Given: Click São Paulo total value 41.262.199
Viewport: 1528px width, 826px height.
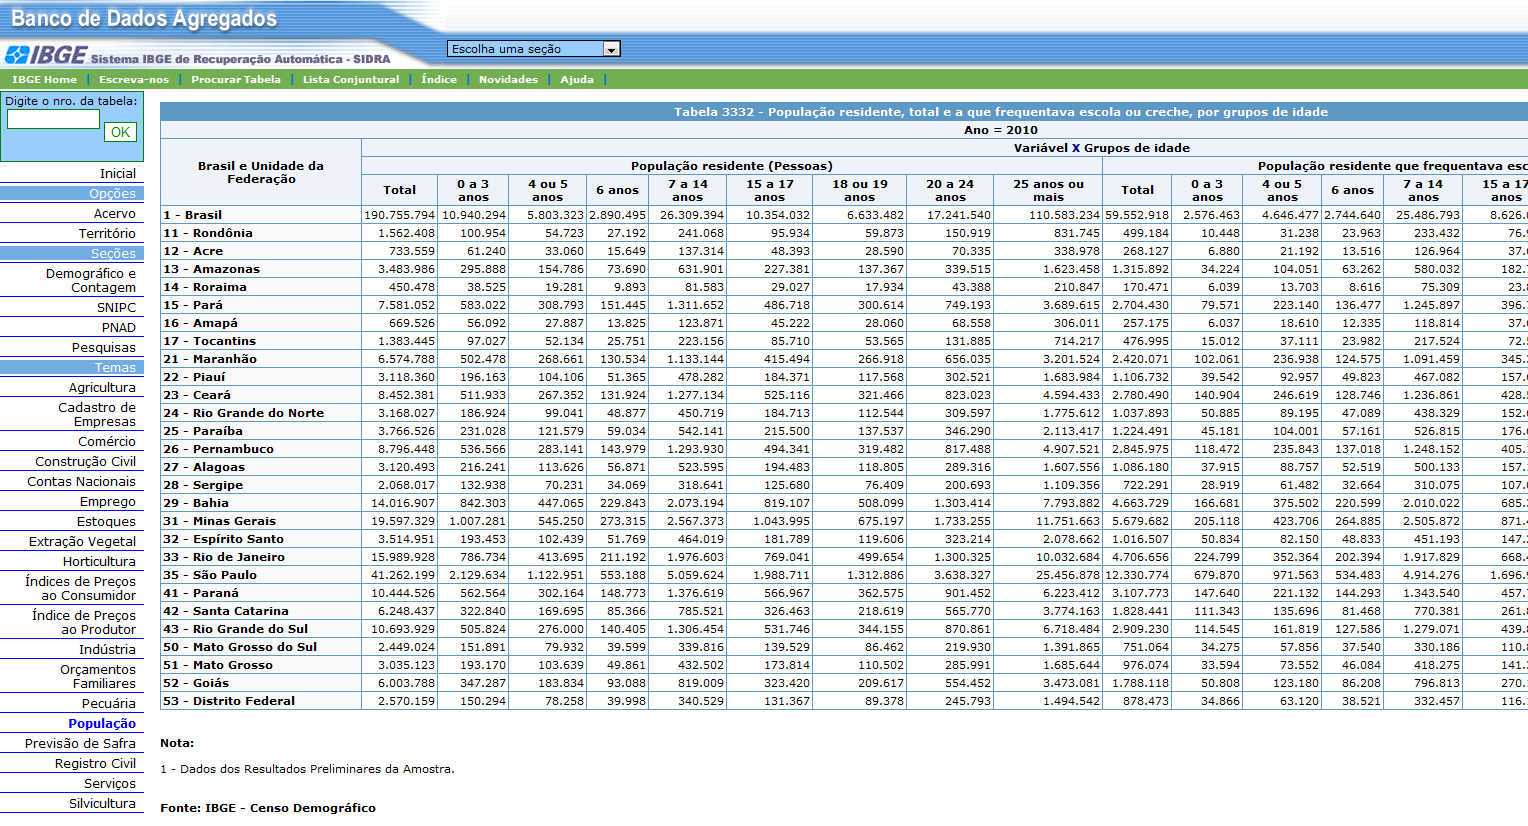Looking at the screenshot, I should [403, 575].
